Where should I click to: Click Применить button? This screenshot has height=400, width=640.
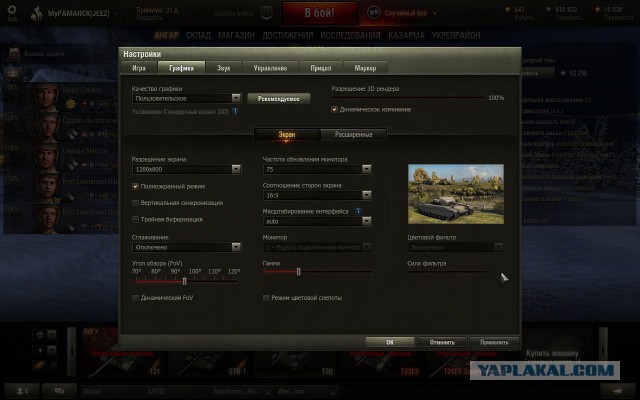(x=494, y=342)
